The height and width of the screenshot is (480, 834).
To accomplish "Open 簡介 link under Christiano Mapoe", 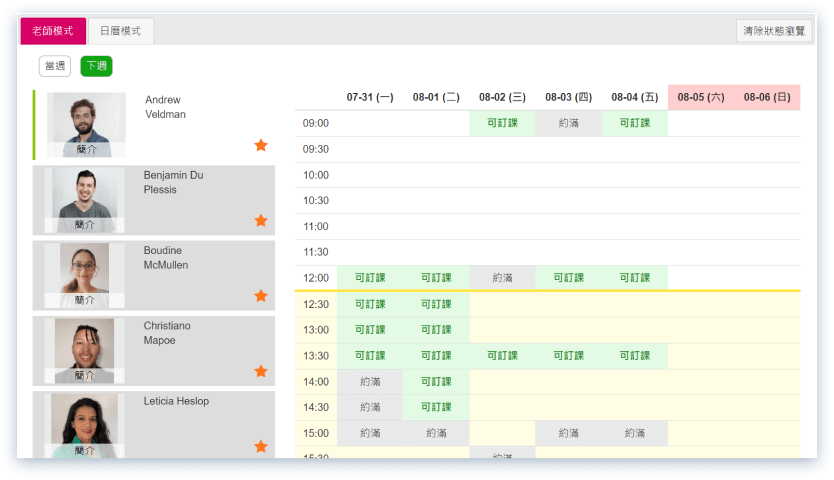I will pyautogui.click(x=85, y=375).
